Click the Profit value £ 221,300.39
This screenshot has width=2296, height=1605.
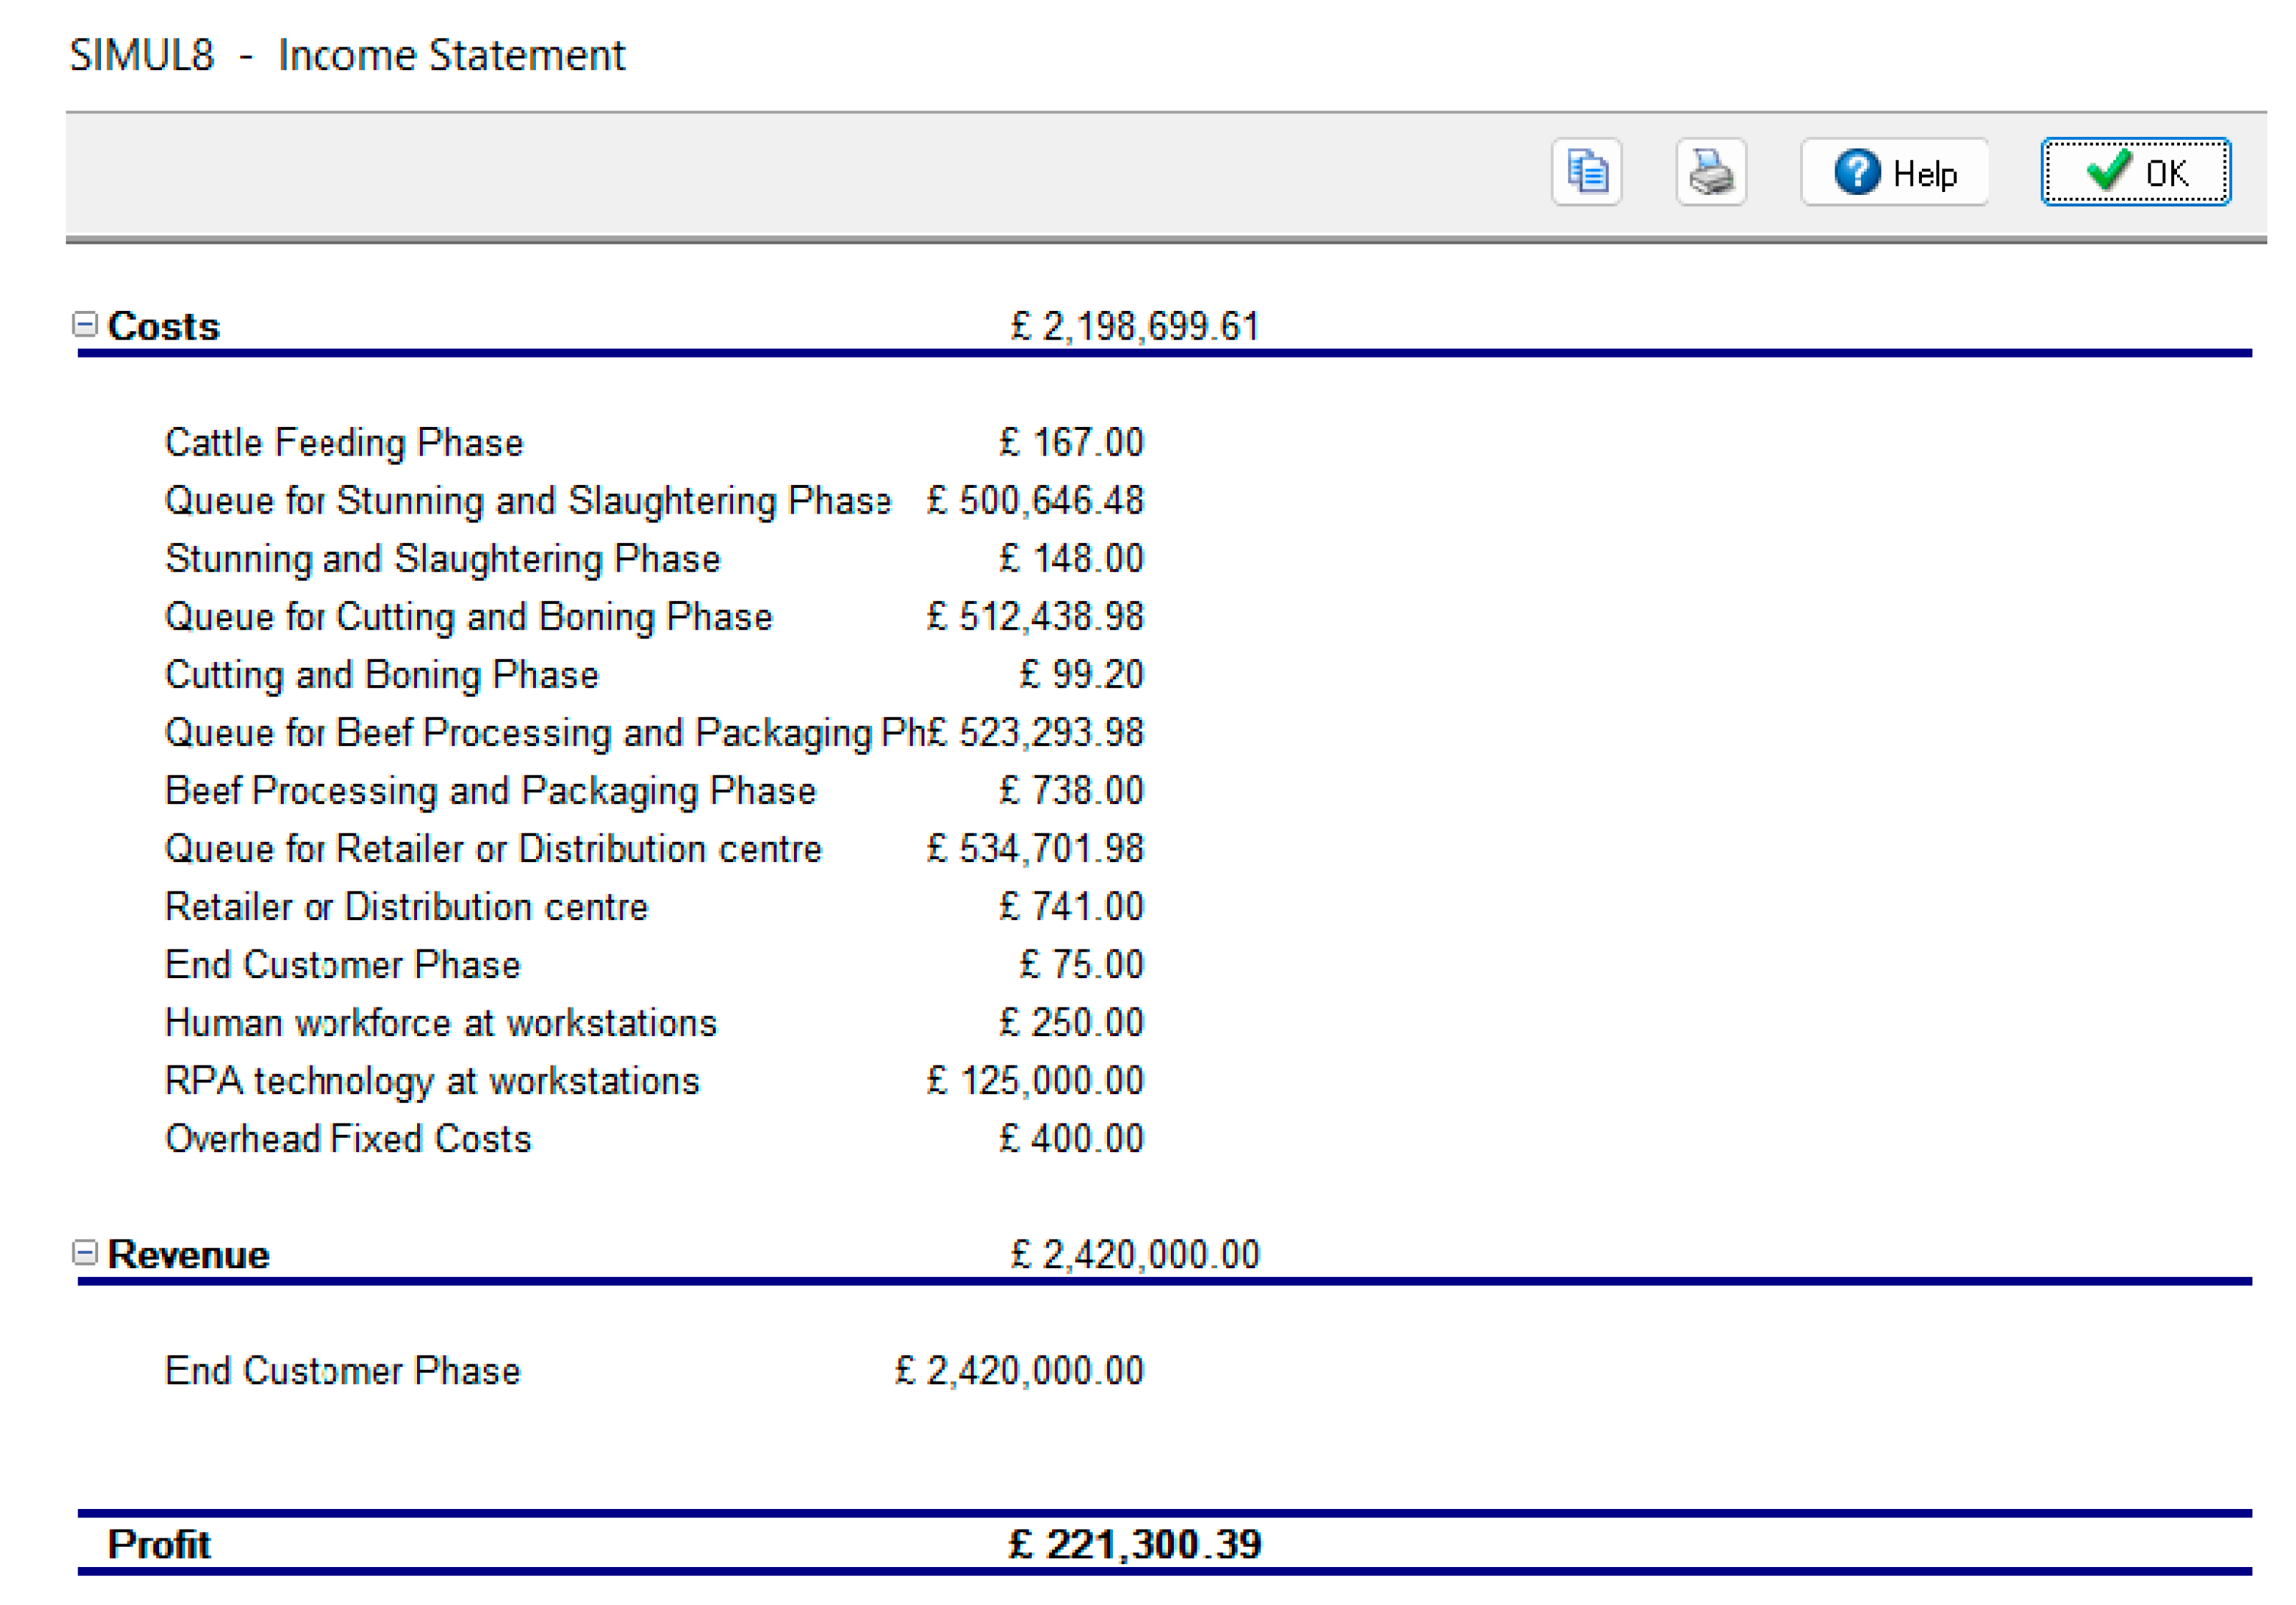[1135, 1544]
